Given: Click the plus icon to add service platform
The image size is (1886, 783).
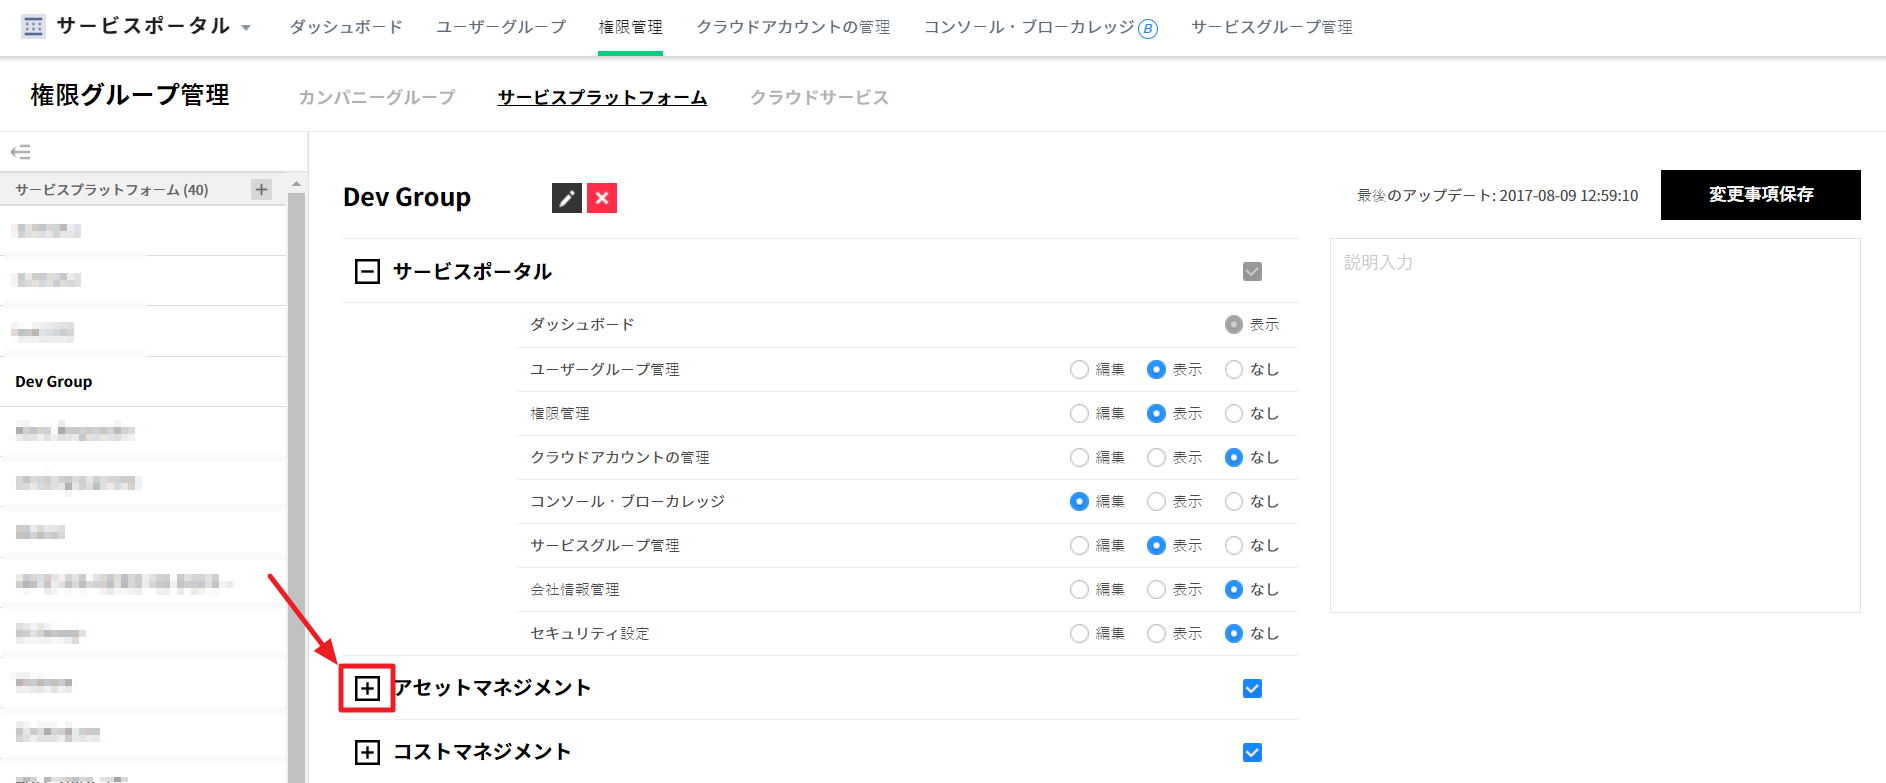Looking at the screenshot, I should point(261,189).
